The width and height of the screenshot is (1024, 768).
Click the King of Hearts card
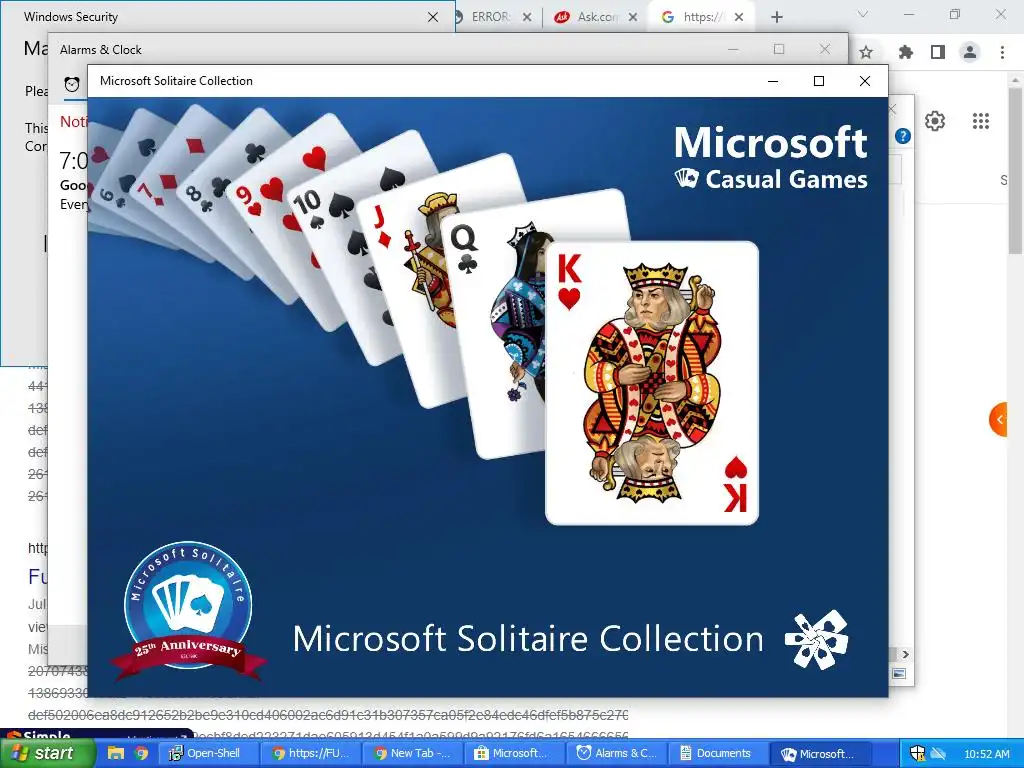(x=652, y=383)
